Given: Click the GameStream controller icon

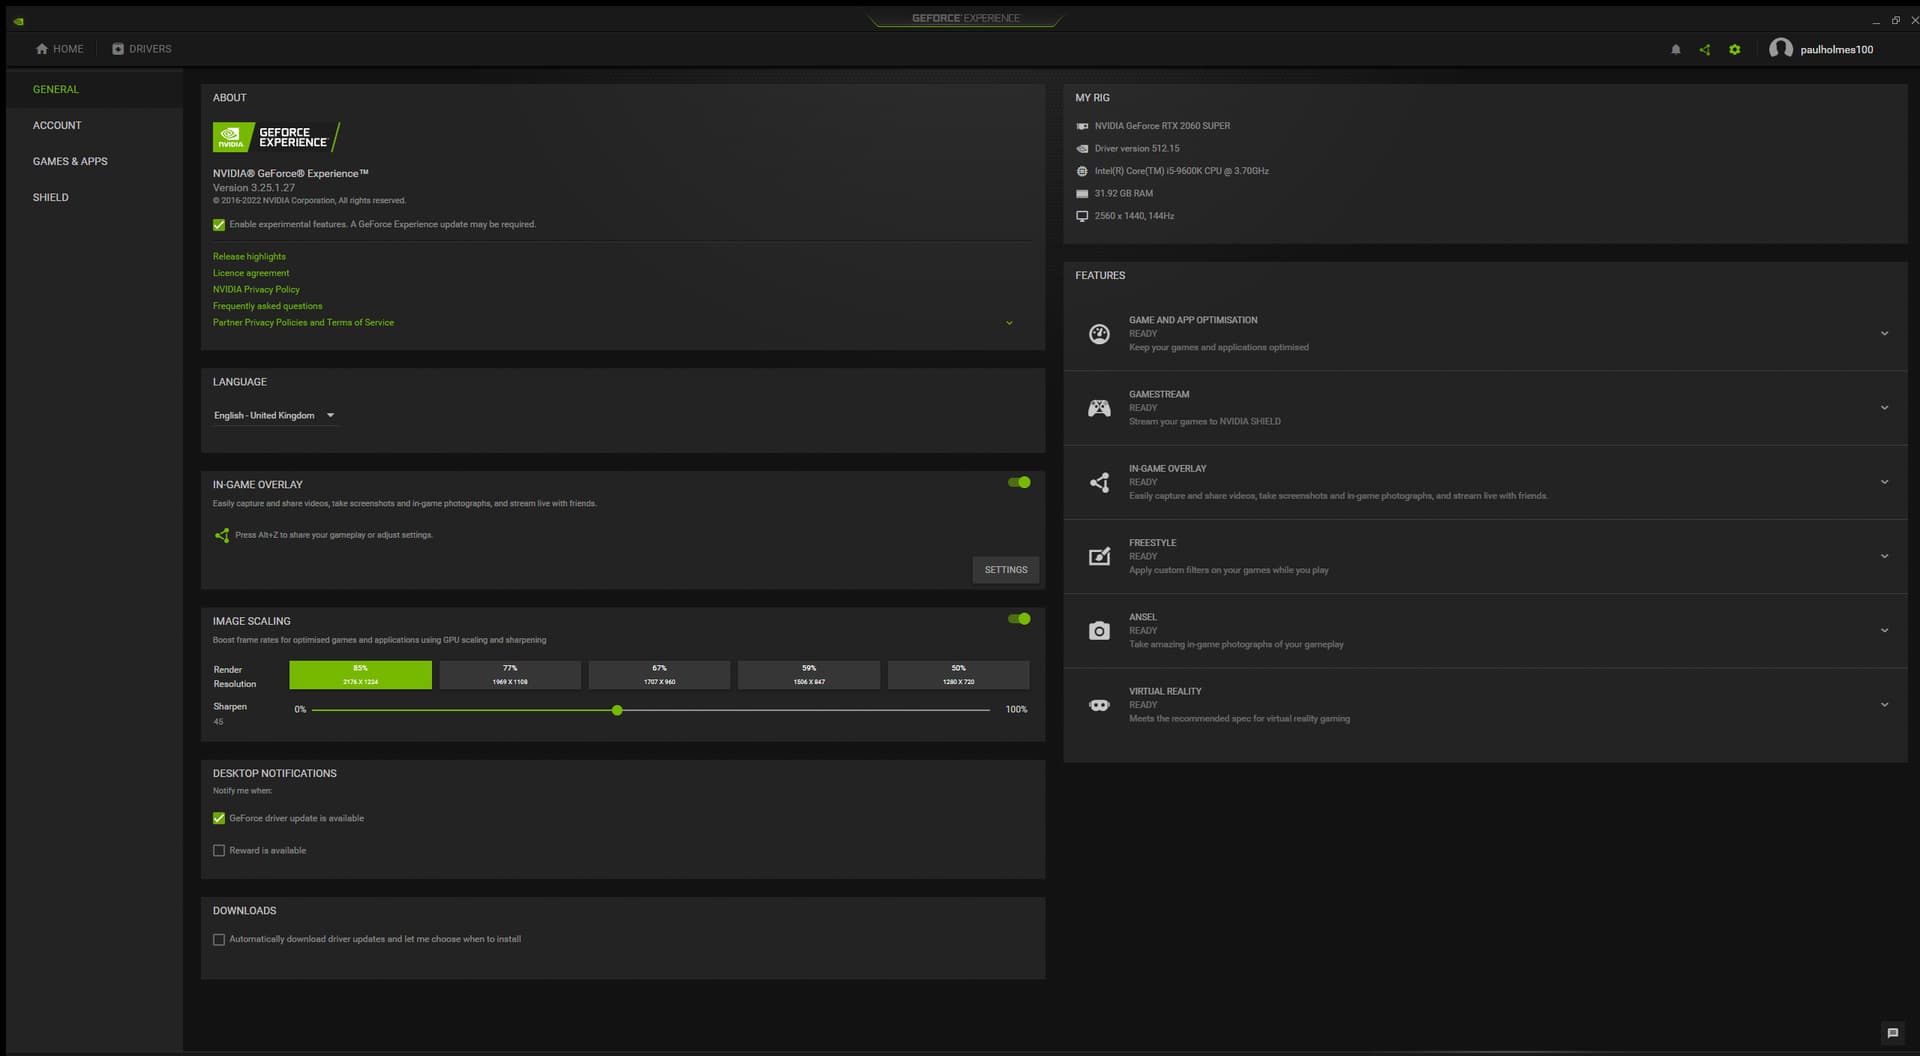Looking at the screenshot, I should (x=1099, y=408).
